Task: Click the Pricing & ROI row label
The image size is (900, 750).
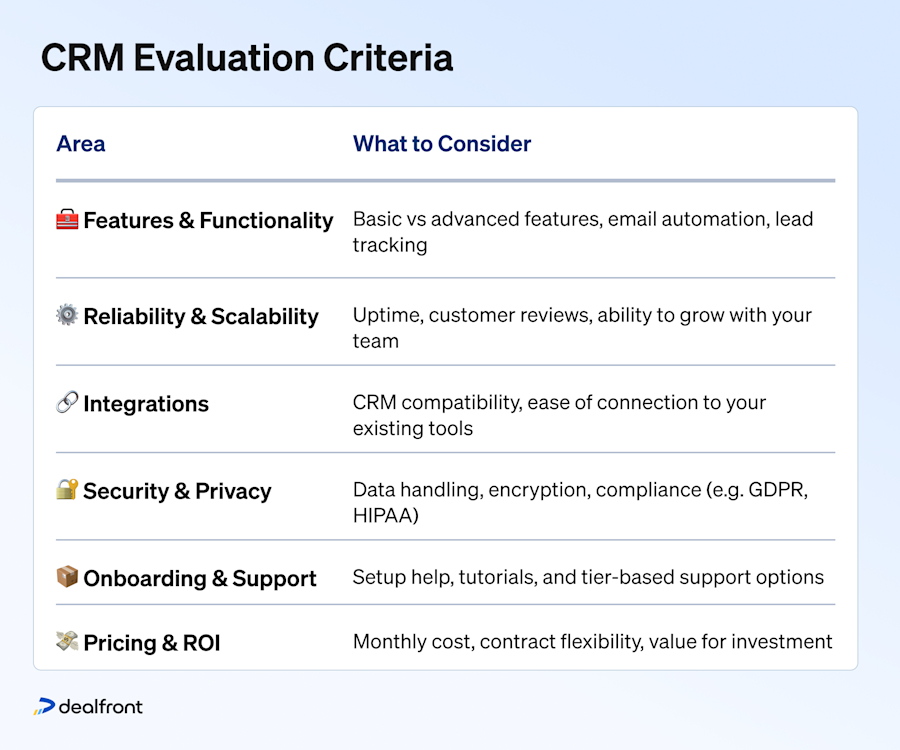Action: click(150, 643)
